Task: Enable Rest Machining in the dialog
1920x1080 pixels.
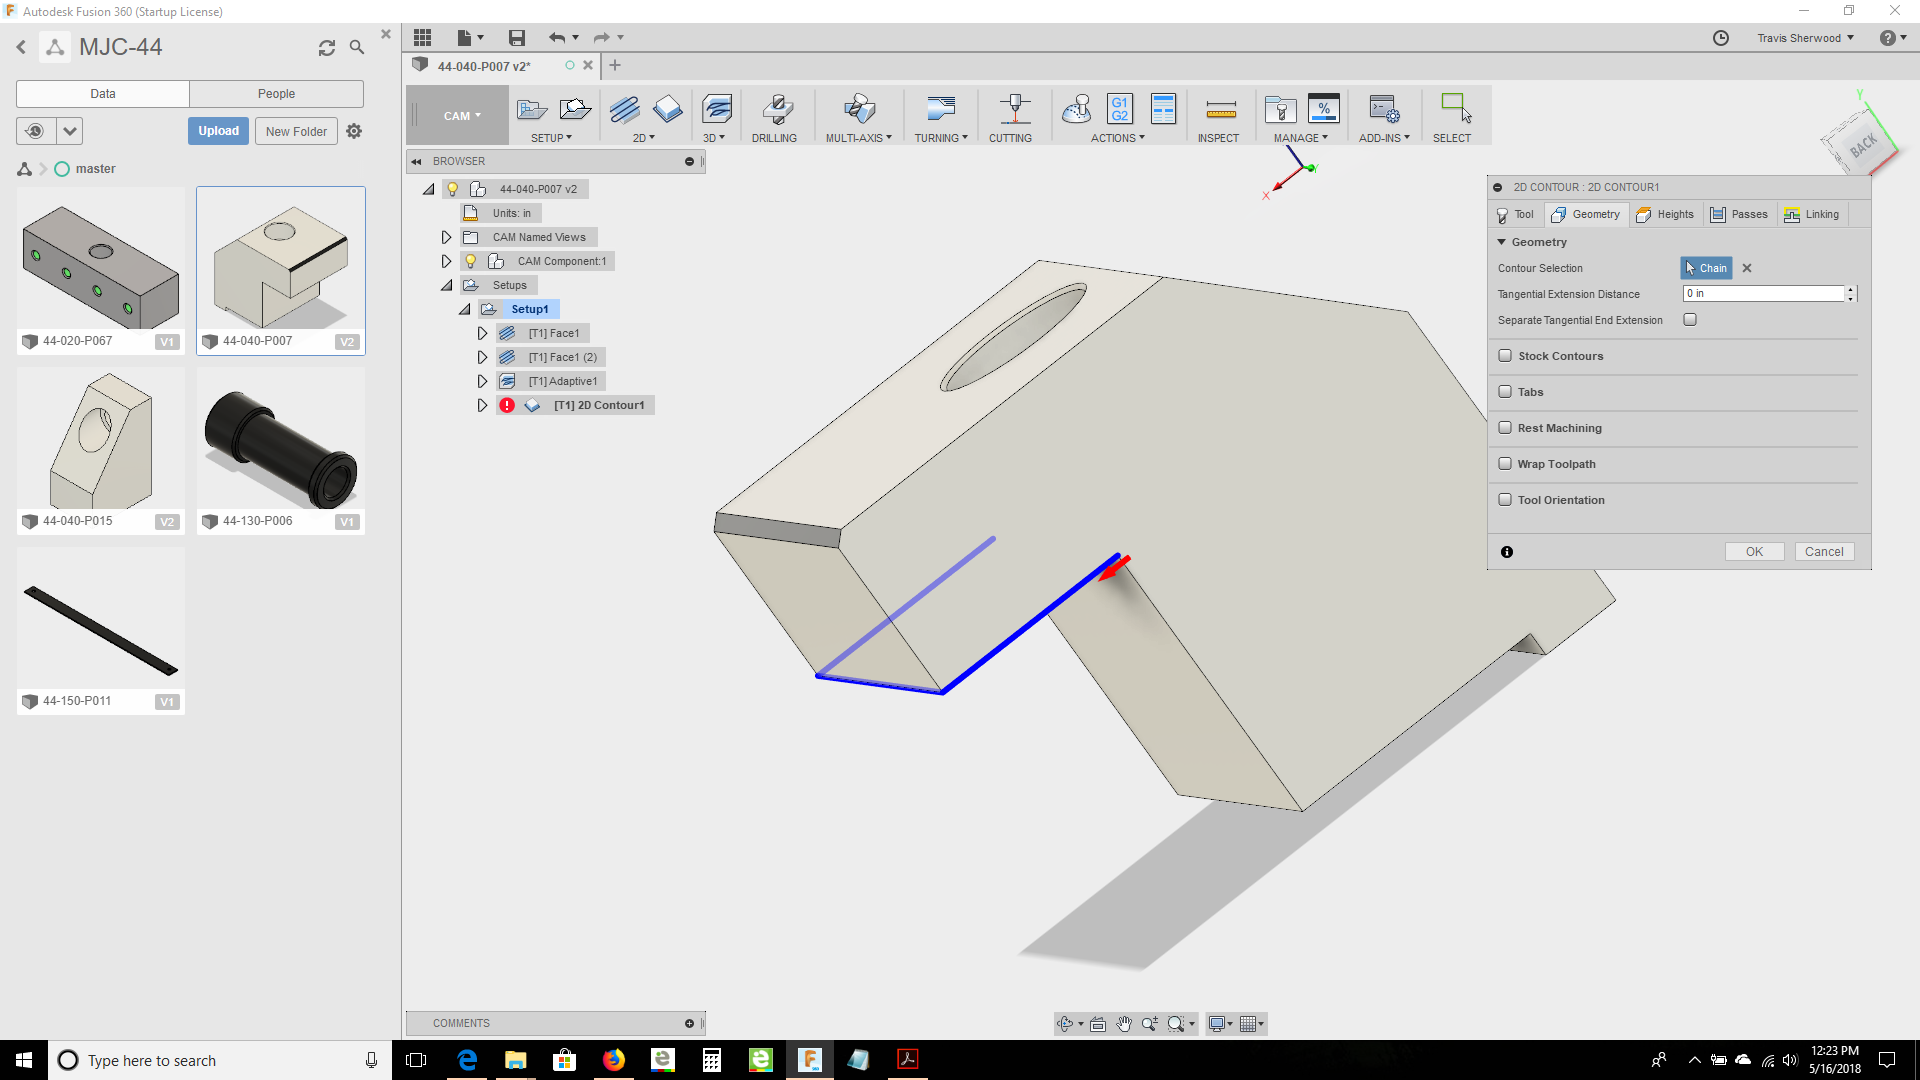Action: point(1505,427)
